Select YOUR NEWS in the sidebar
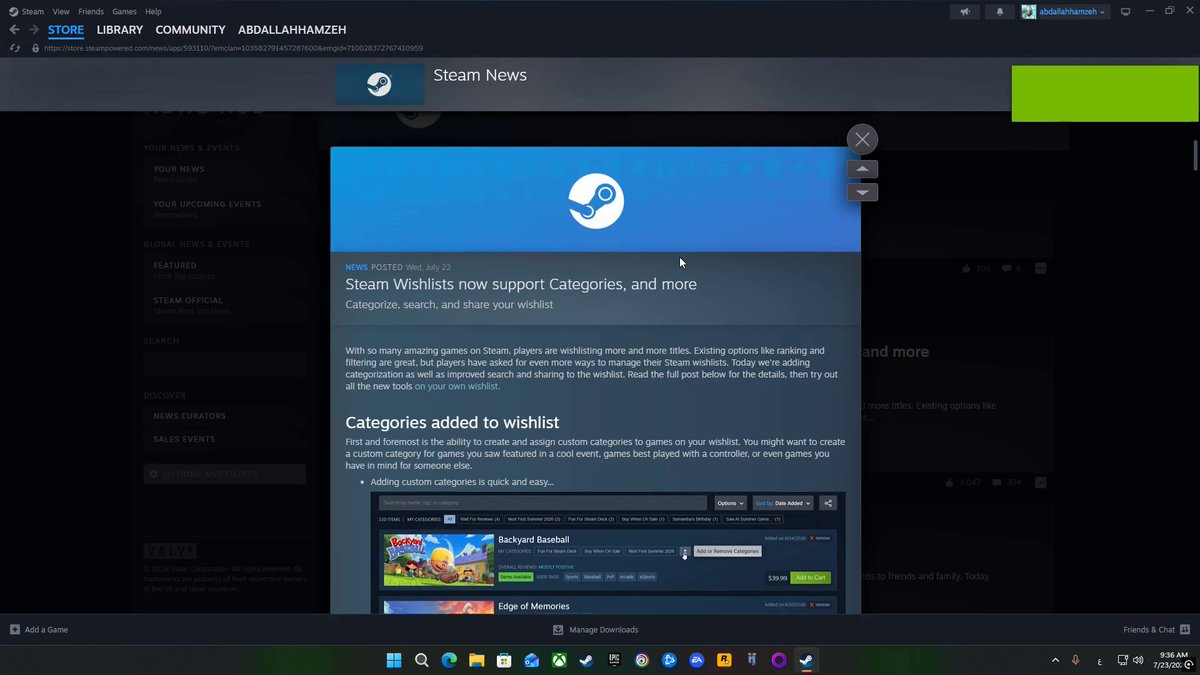Image resolution: width=1200 pixels, height=675 pixels. coord(179,169)
